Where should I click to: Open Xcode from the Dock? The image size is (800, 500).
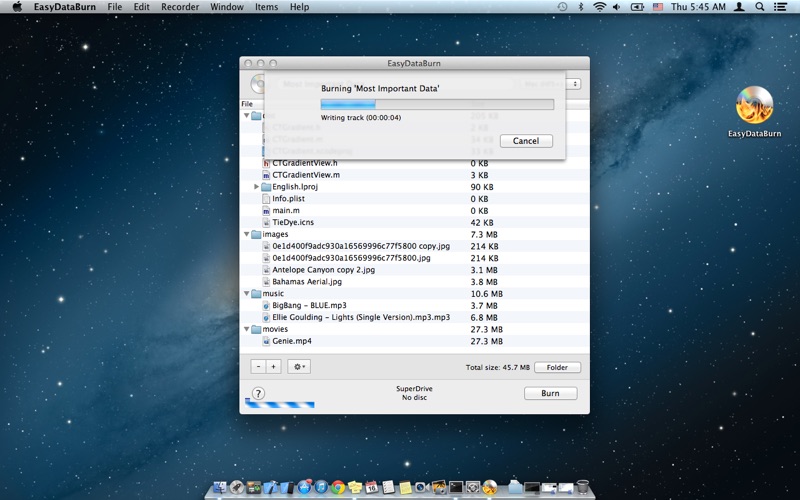270,487
